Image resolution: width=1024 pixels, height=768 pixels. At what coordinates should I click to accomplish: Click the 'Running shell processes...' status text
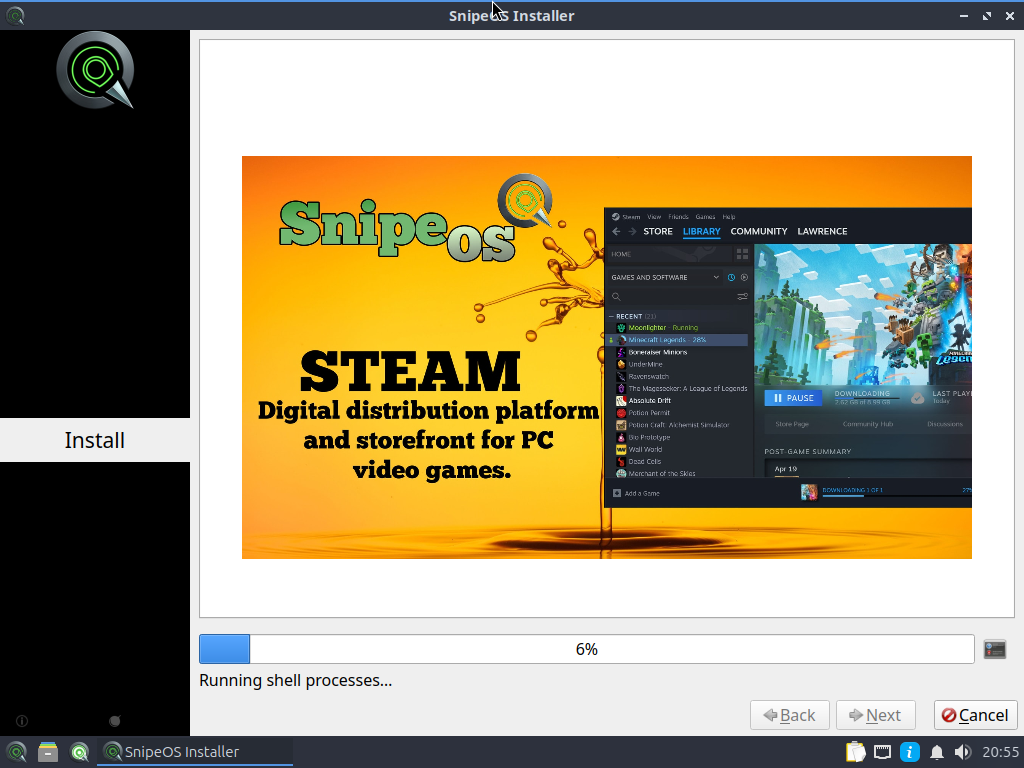pyautogui.click(x=295, y=680)
